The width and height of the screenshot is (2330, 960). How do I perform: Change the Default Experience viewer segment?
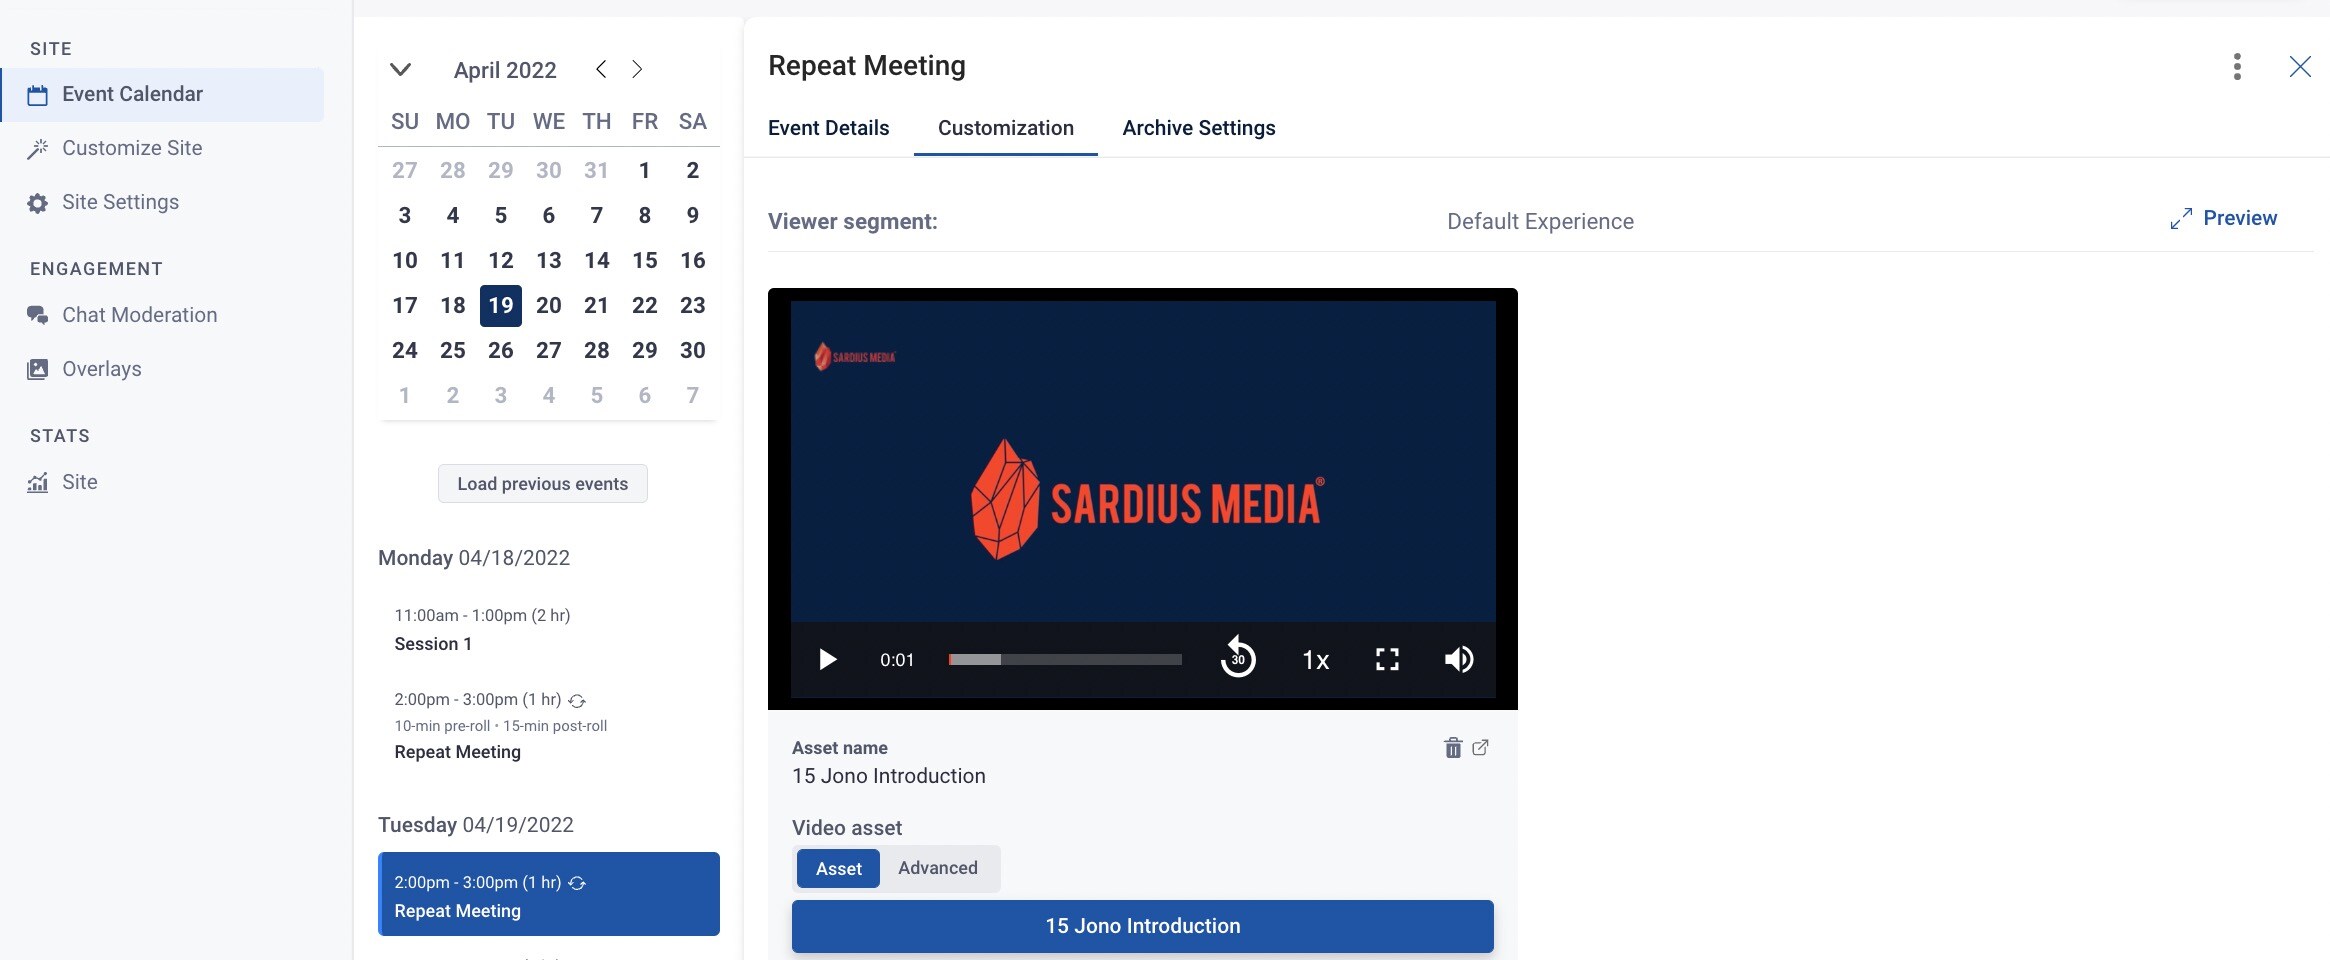click(x=1540, y=221)
